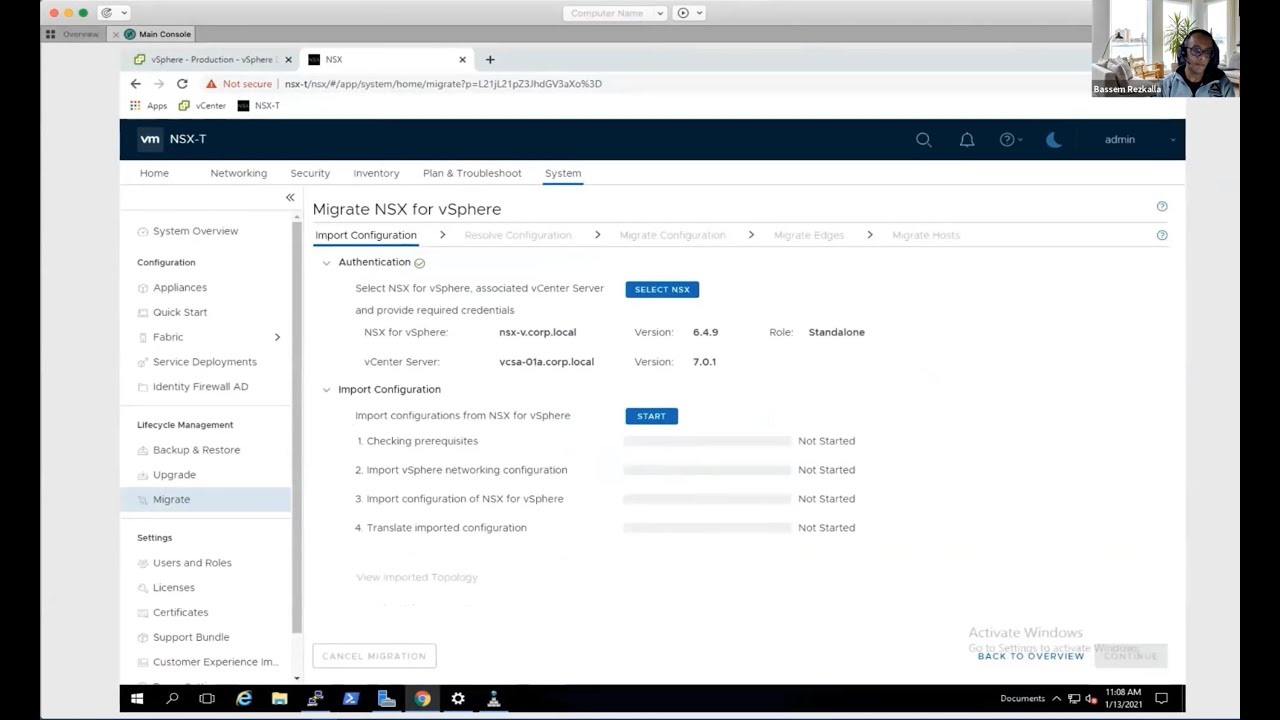The width and height of the screenshot is (1280, 720).
Task: Start importing configurations with START
Action: (651, 416)
